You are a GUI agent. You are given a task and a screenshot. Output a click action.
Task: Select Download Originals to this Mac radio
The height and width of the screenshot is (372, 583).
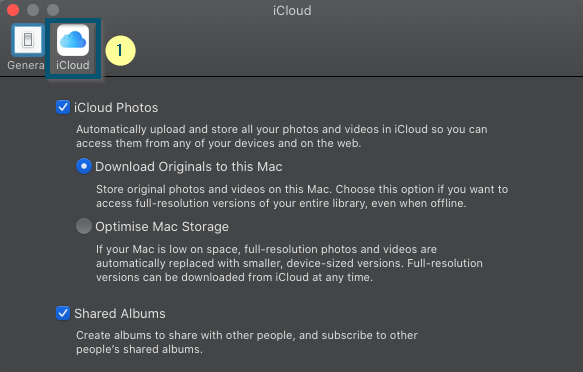[84, 166]
